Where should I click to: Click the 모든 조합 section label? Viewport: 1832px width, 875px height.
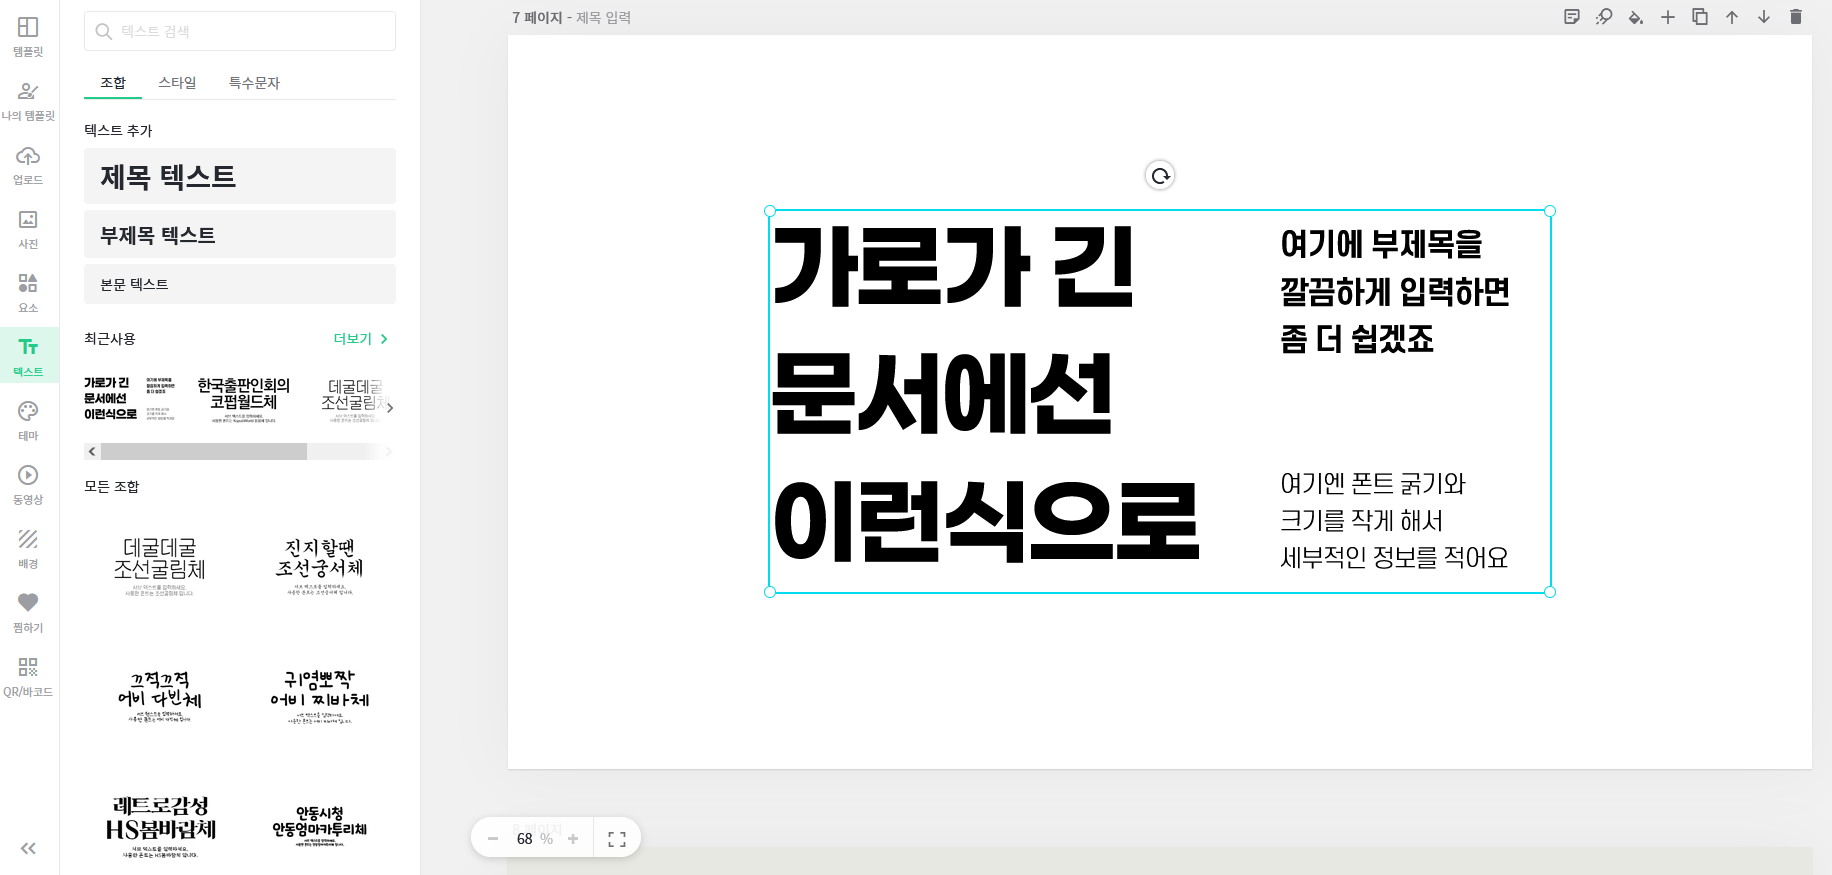tap(112, 486)
